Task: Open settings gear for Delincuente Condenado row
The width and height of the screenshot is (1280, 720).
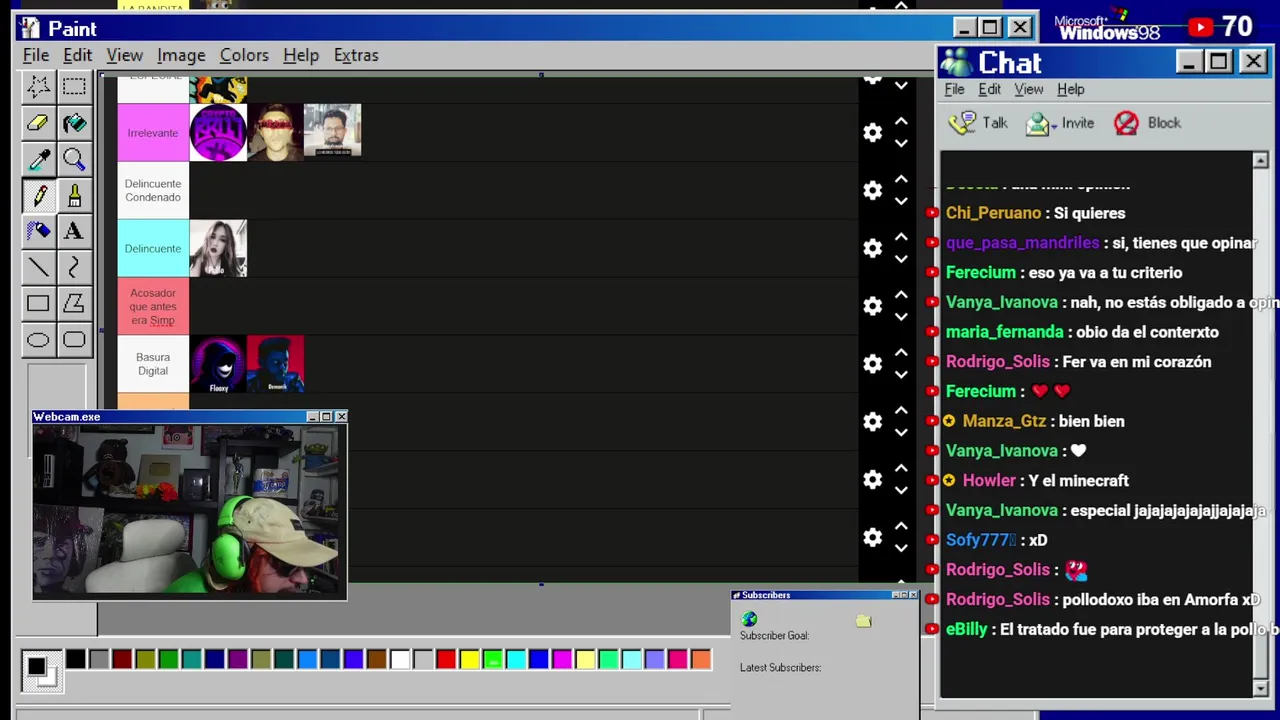Action: pyautogui.click(x=873, y=190)
